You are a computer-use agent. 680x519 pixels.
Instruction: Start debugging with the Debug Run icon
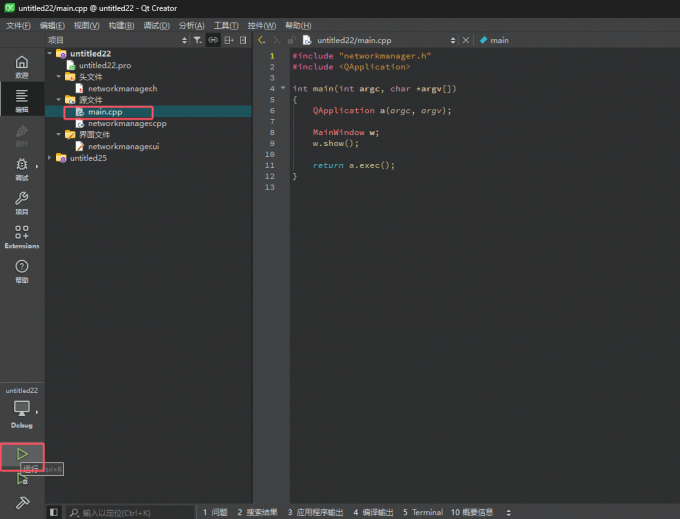(22, 479)
